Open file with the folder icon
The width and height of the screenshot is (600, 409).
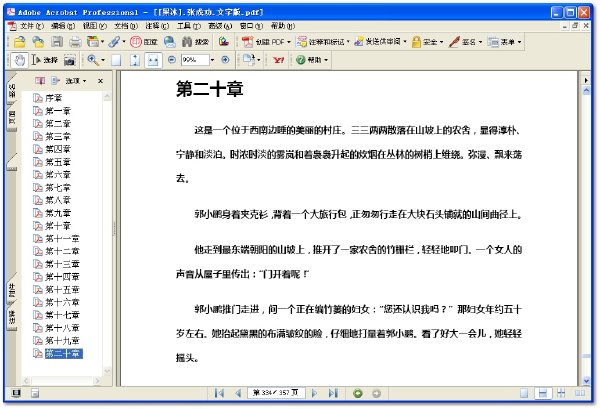pos(20,42)
